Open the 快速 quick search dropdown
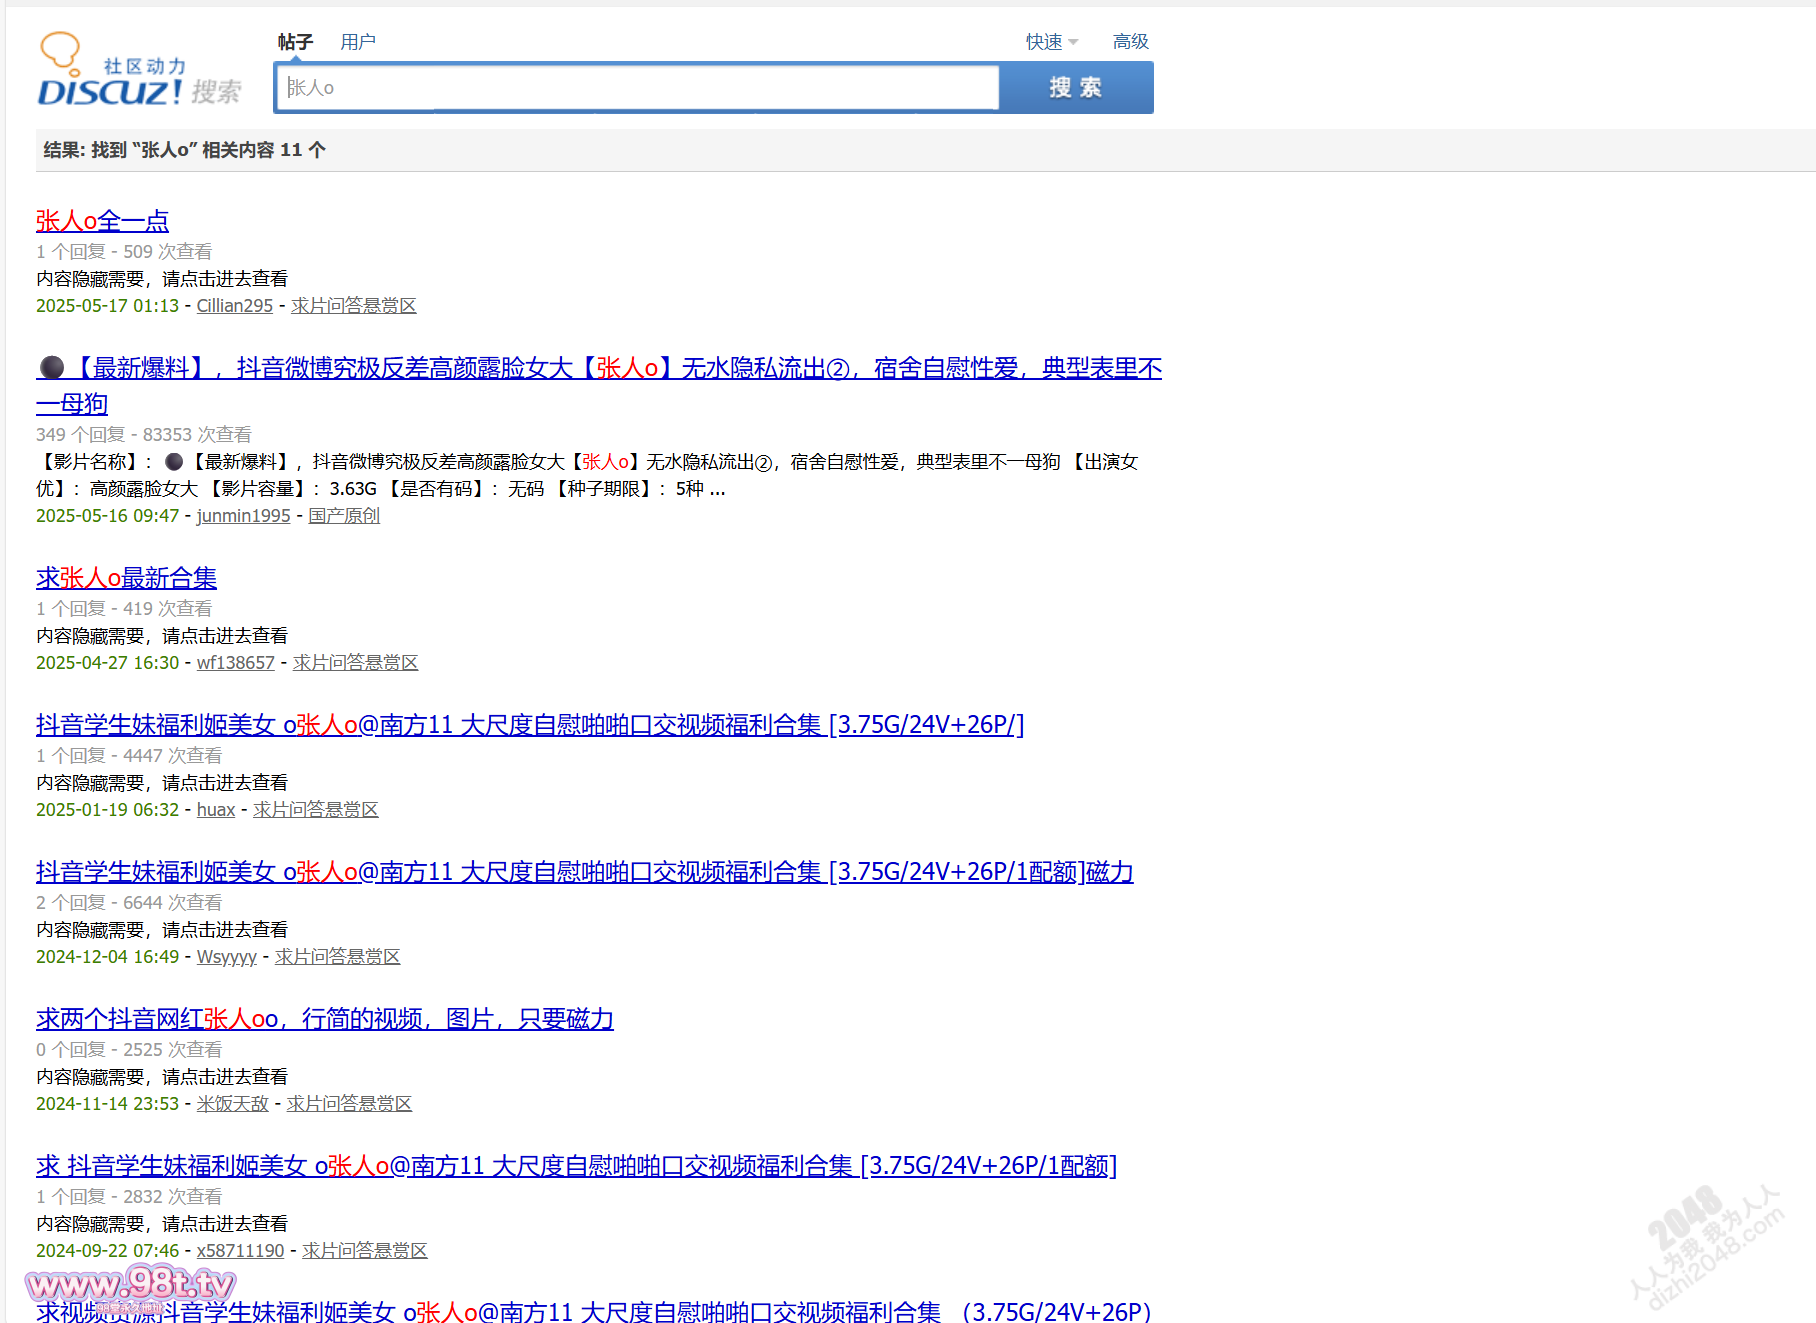 click(1048, 41)
